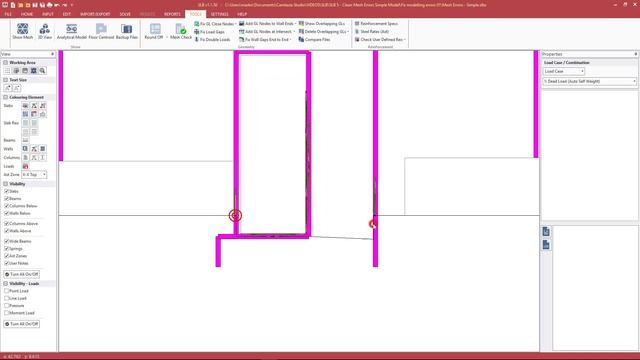Open the Dead Load case dropdown
Image resolution: width=640 pixels, height=360 pixels.
pos(589,82)
